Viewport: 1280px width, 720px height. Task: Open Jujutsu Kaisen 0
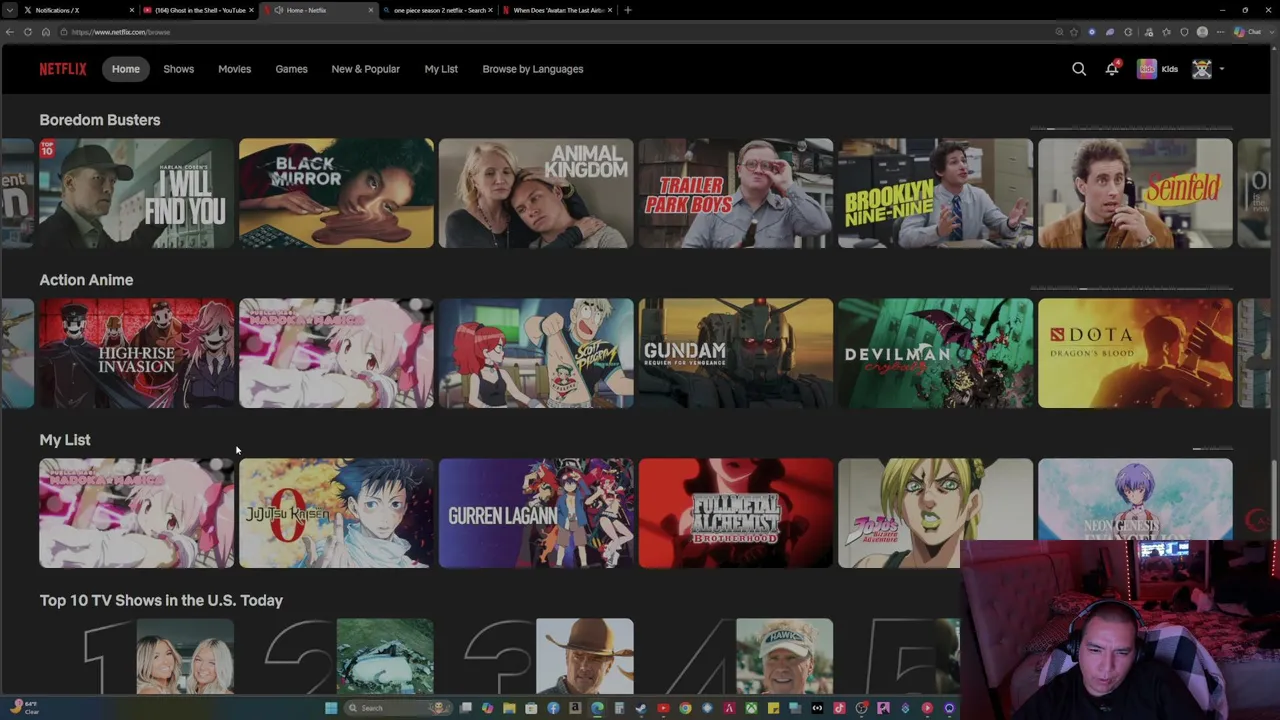click(336, 513)
